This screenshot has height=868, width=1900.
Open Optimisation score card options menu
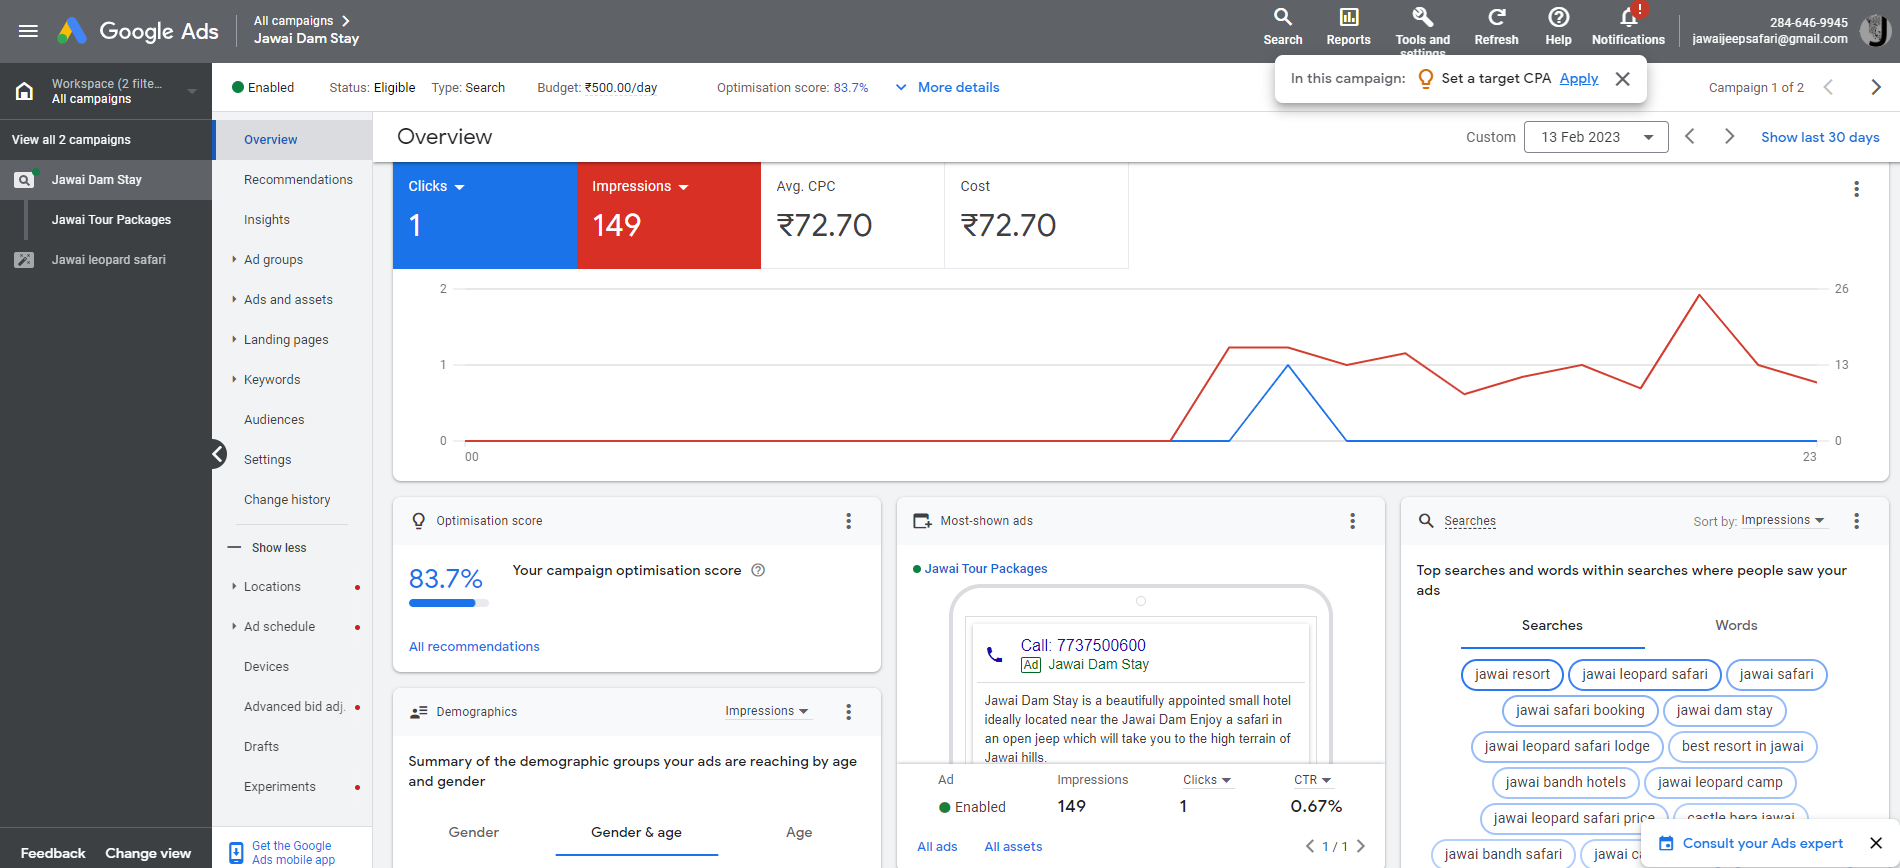[x=848, y=521]
